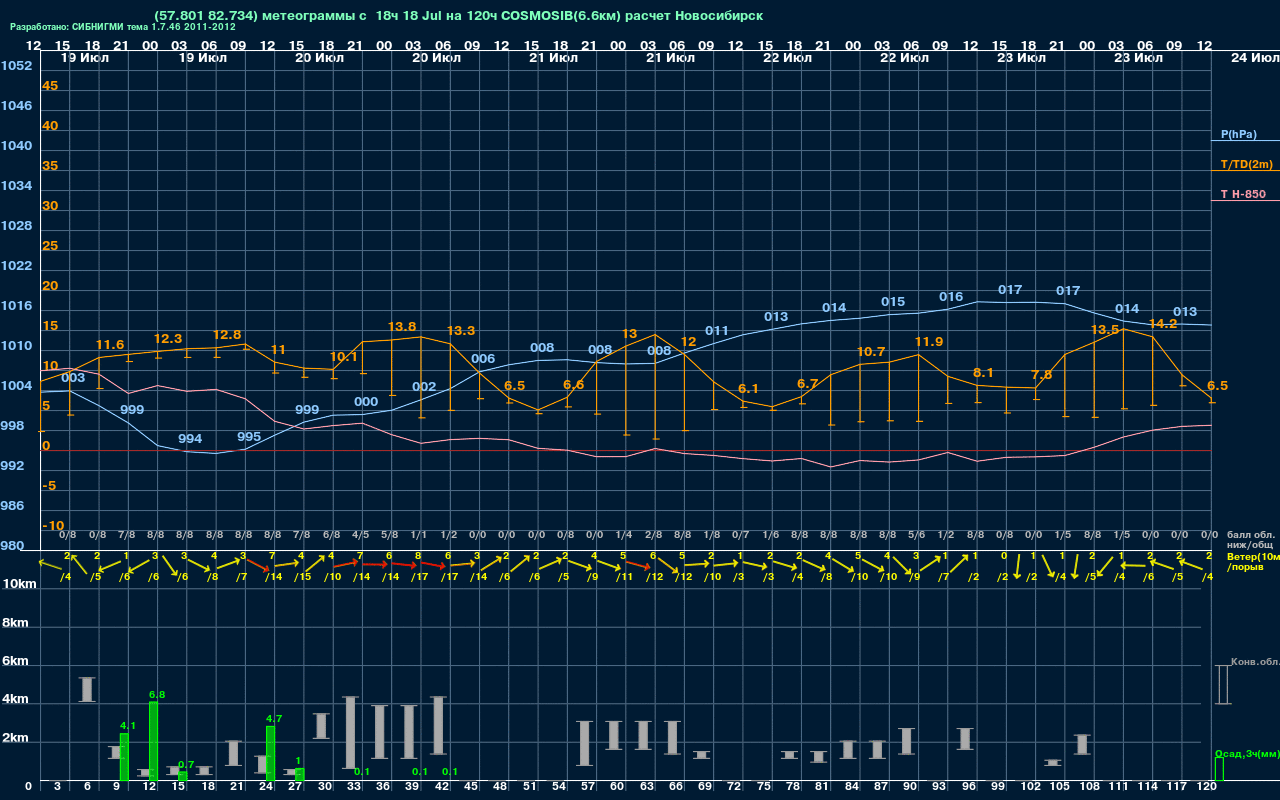Click the 0.7 precipitation amount label
The height and width of the screenshot is (800, 1280).
click(186, 765)
